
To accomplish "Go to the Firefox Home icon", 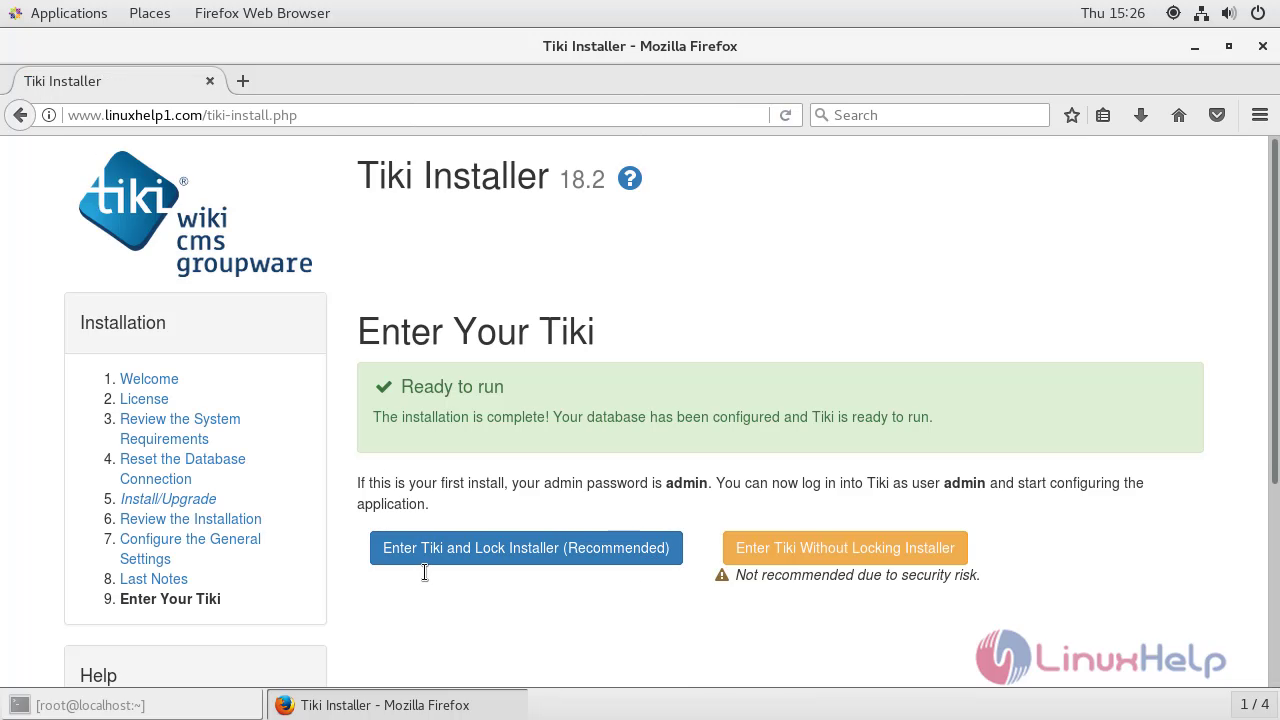I will coord(1179,115).
